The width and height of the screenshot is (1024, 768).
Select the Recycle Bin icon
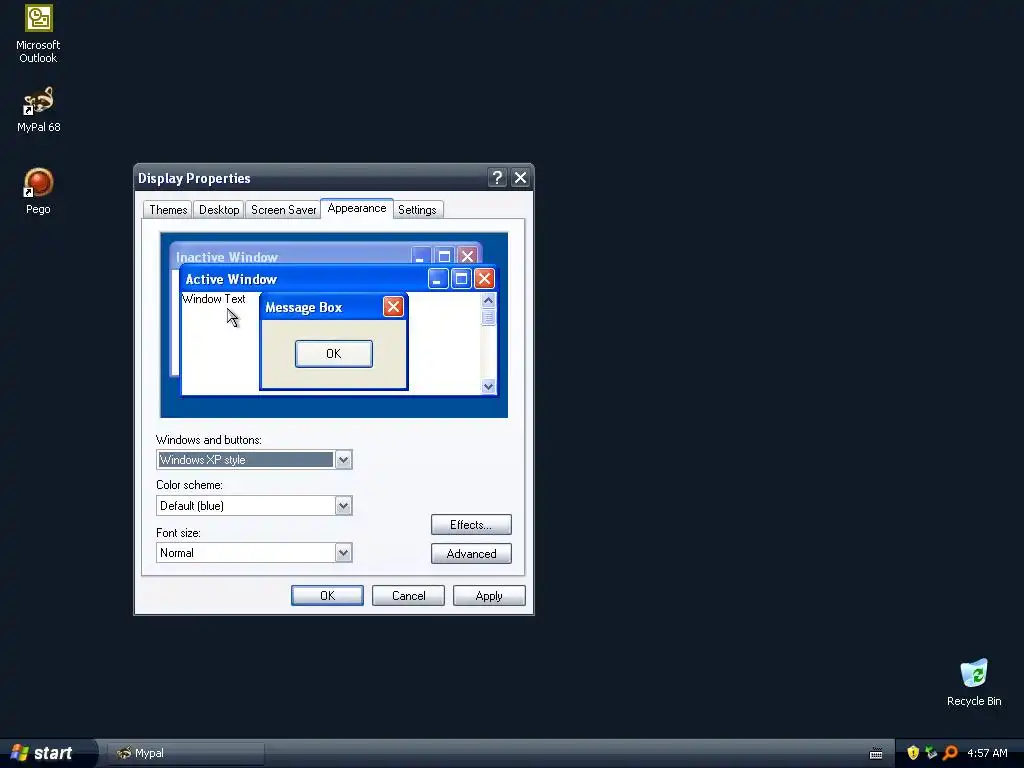point(974,682)
